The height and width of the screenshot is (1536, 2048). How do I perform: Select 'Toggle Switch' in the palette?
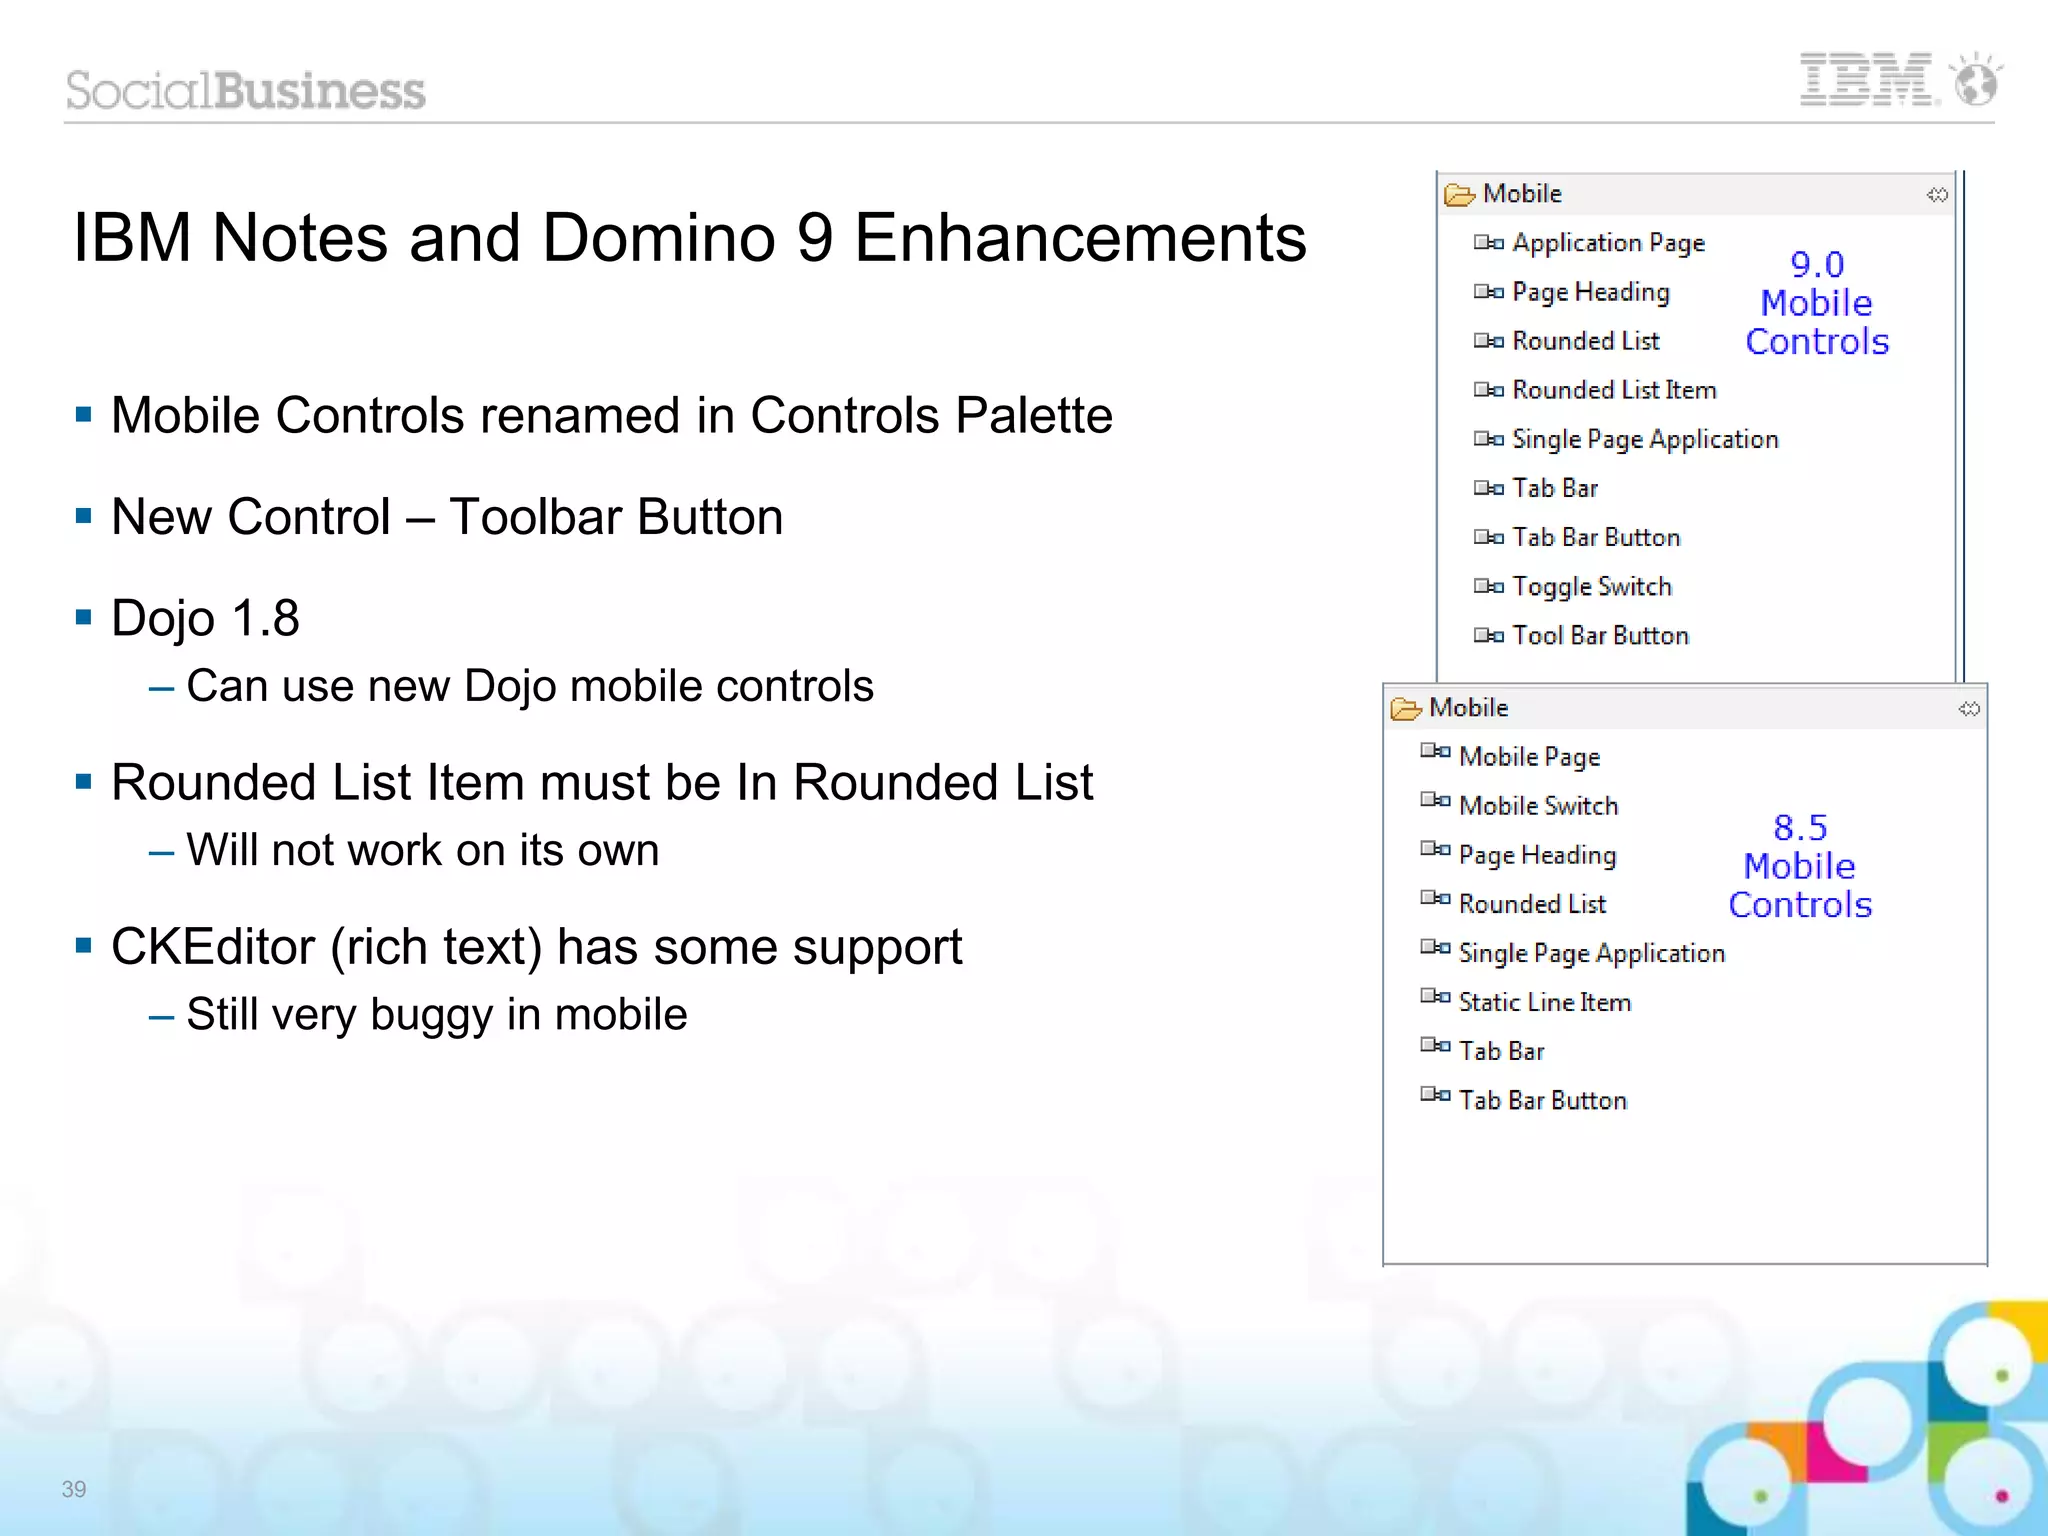[1592, 586]
